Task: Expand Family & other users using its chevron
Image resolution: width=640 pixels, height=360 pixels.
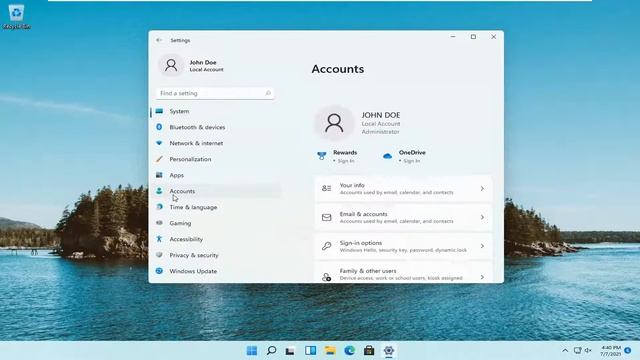Action: point(482,277)
